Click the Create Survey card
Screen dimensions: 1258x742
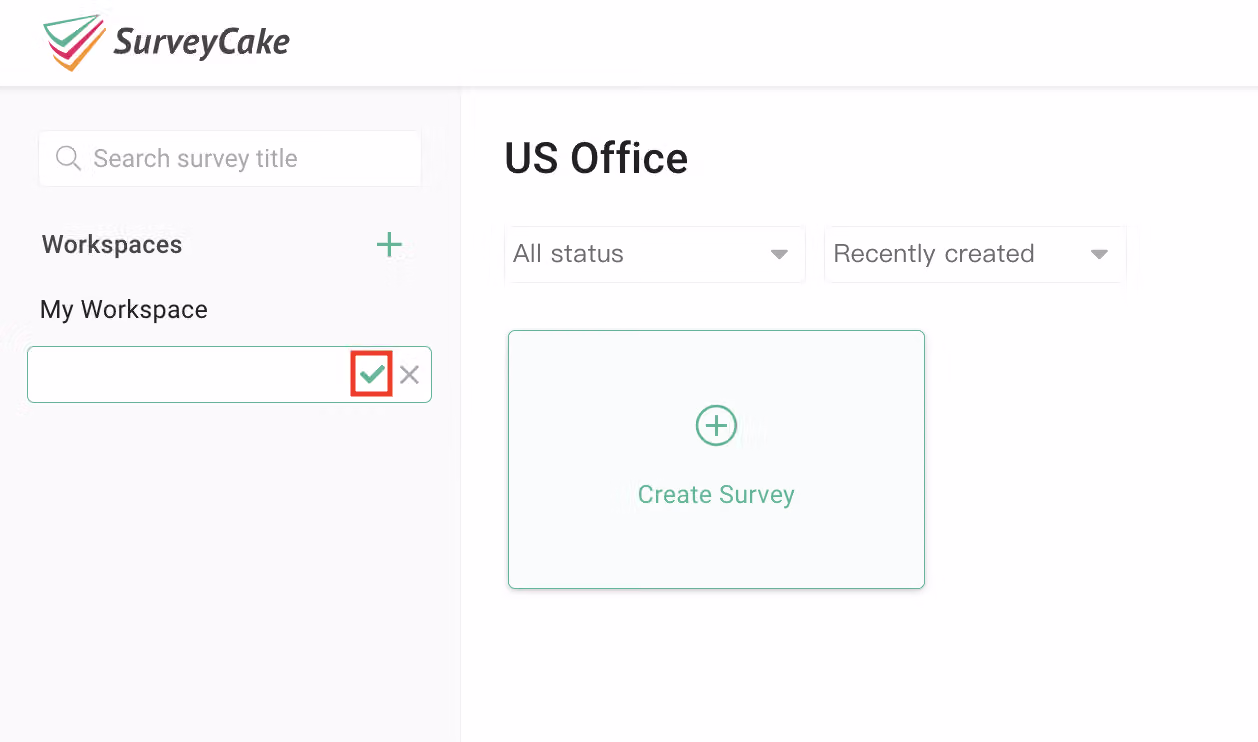tap(716, 459)
